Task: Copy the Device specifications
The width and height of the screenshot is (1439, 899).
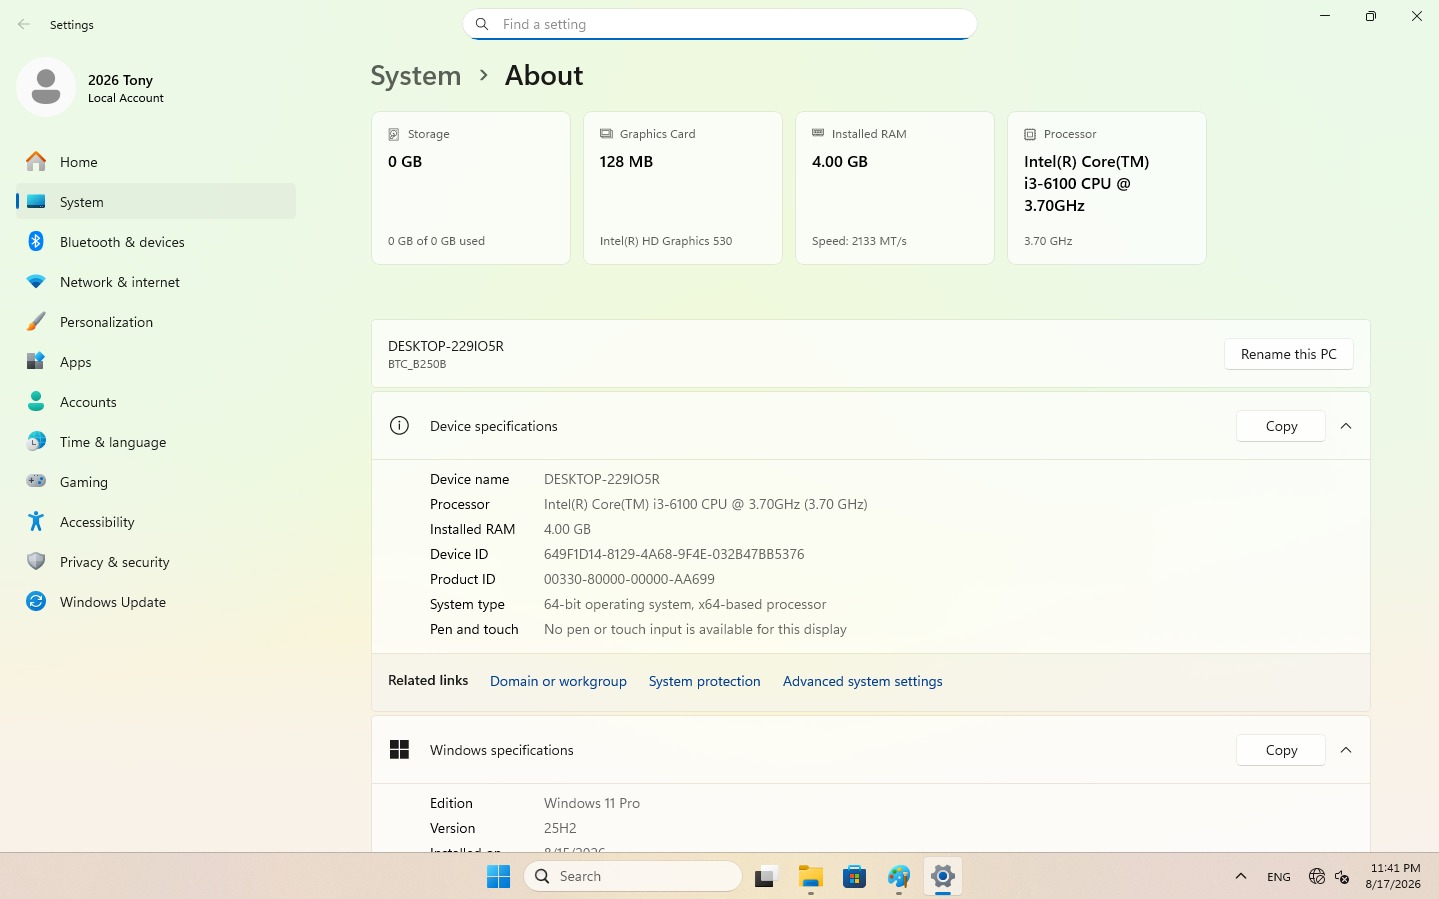Action: coord(1281,426)
